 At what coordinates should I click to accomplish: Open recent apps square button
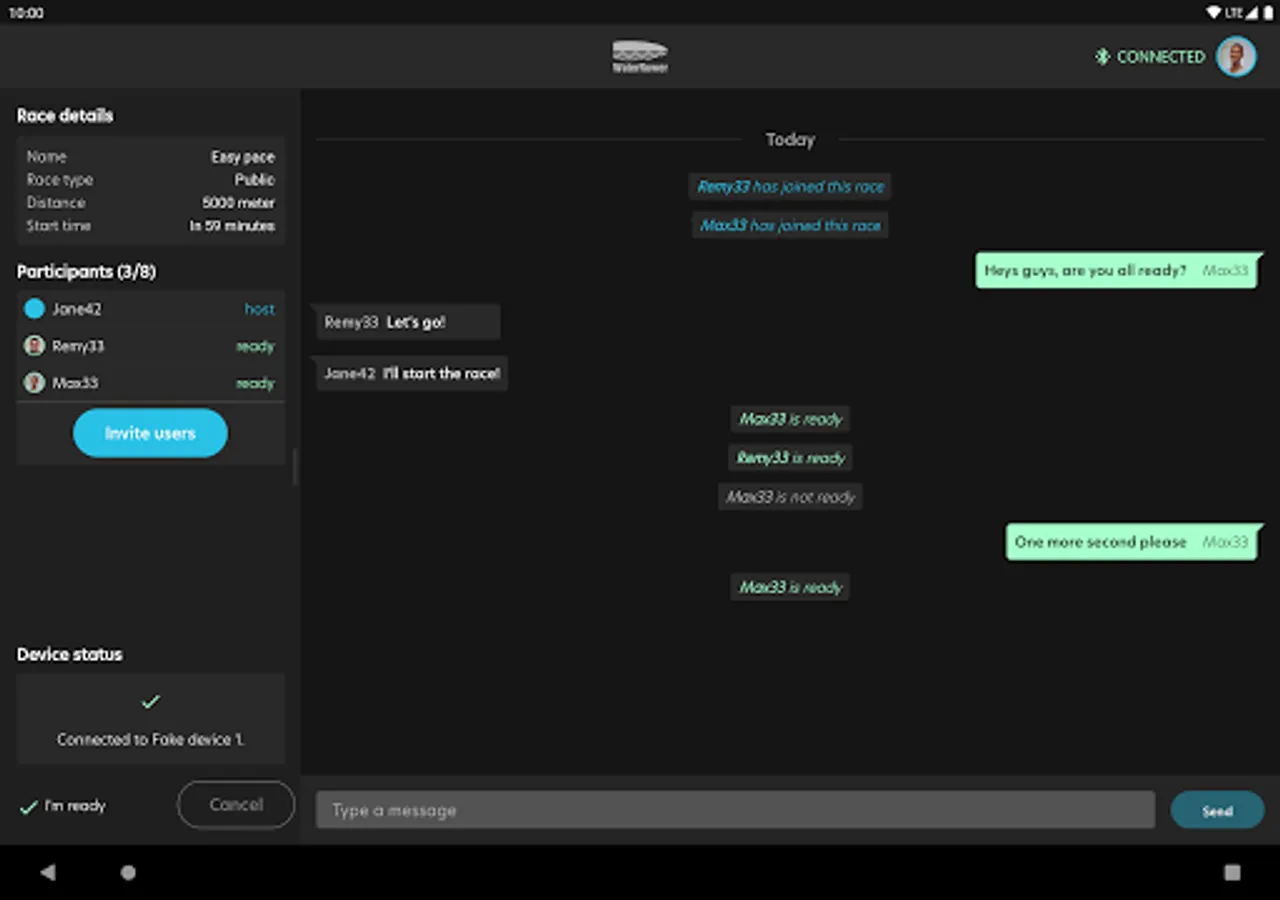[x=1232, y=872]
